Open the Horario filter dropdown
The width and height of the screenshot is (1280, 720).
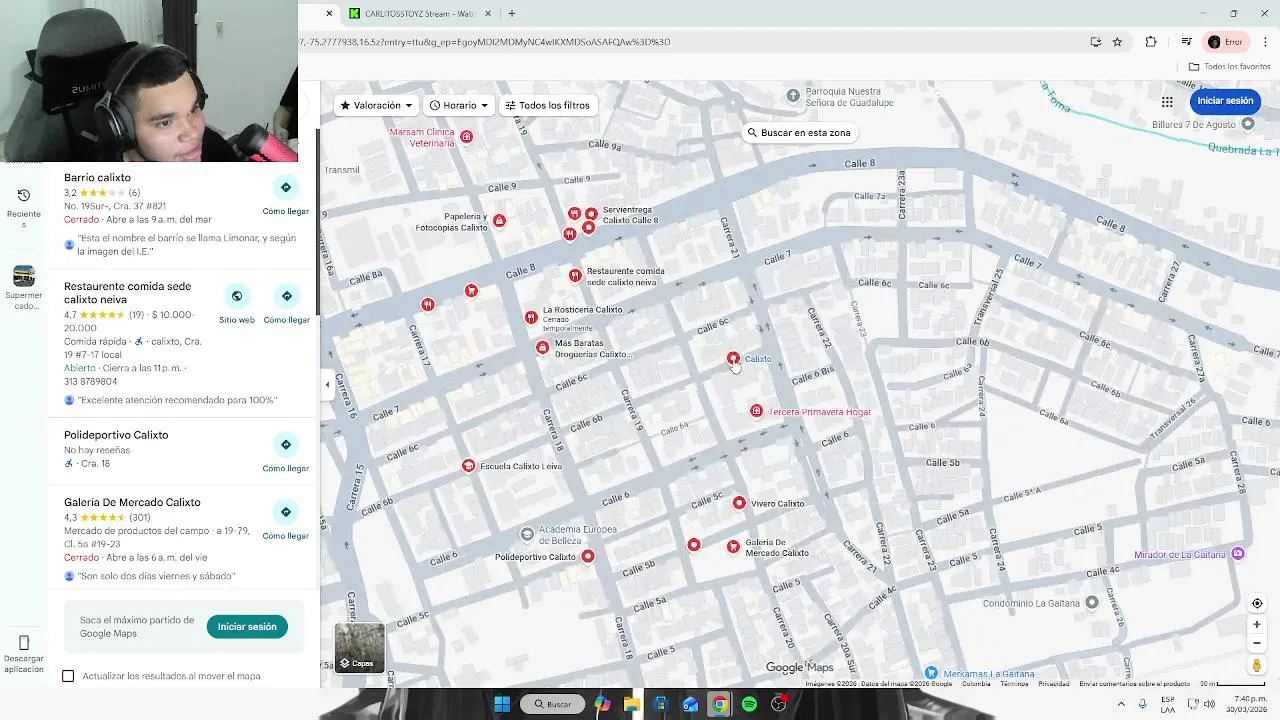pyautogui.click(x=459, y=105)
